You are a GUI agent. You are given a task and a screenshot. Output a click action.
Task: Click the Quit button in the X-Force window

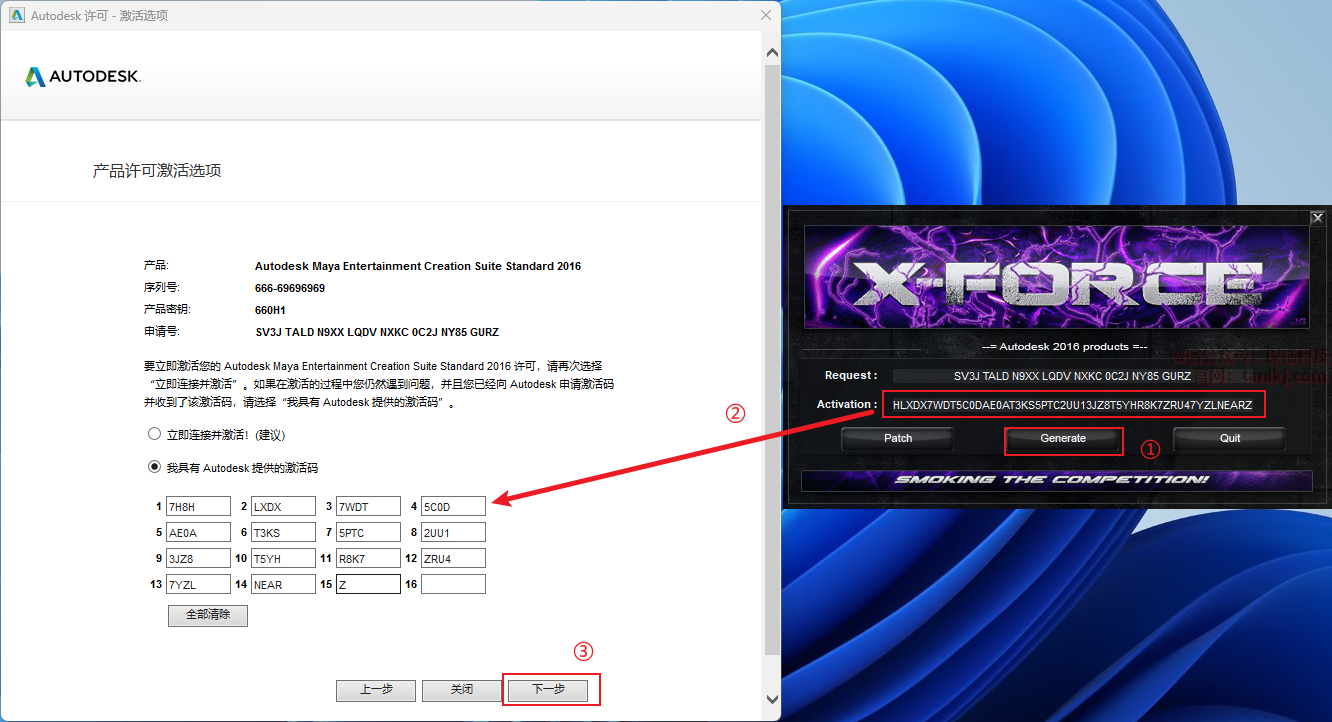(x=1230, y=438)
